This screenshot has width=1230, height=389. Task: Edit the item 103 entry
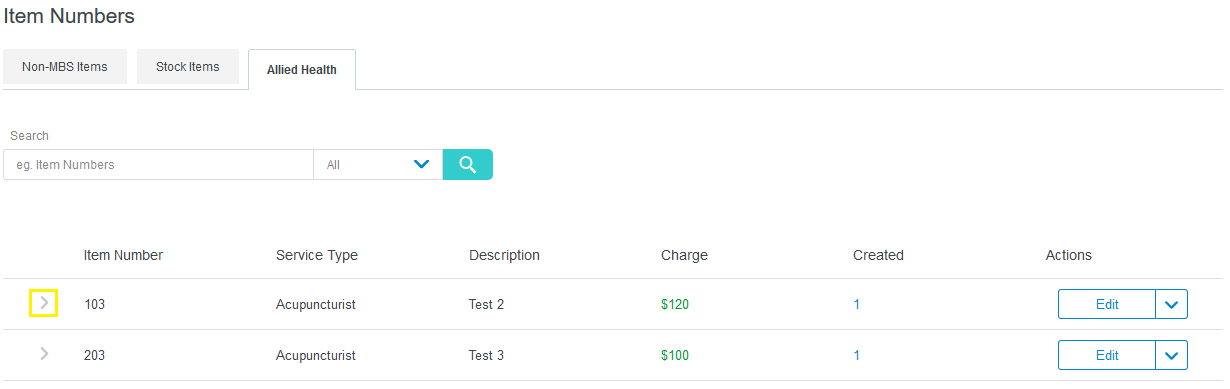pyautogui.click(x=1107, y=304)
